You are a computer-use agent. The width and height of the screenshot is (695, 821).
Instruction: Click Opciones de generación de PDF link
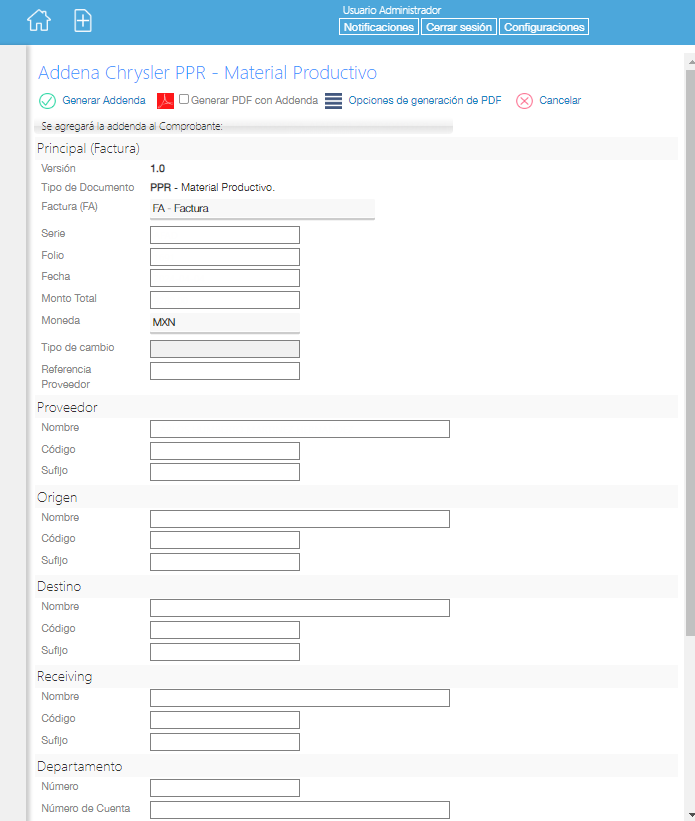(425, 100)
